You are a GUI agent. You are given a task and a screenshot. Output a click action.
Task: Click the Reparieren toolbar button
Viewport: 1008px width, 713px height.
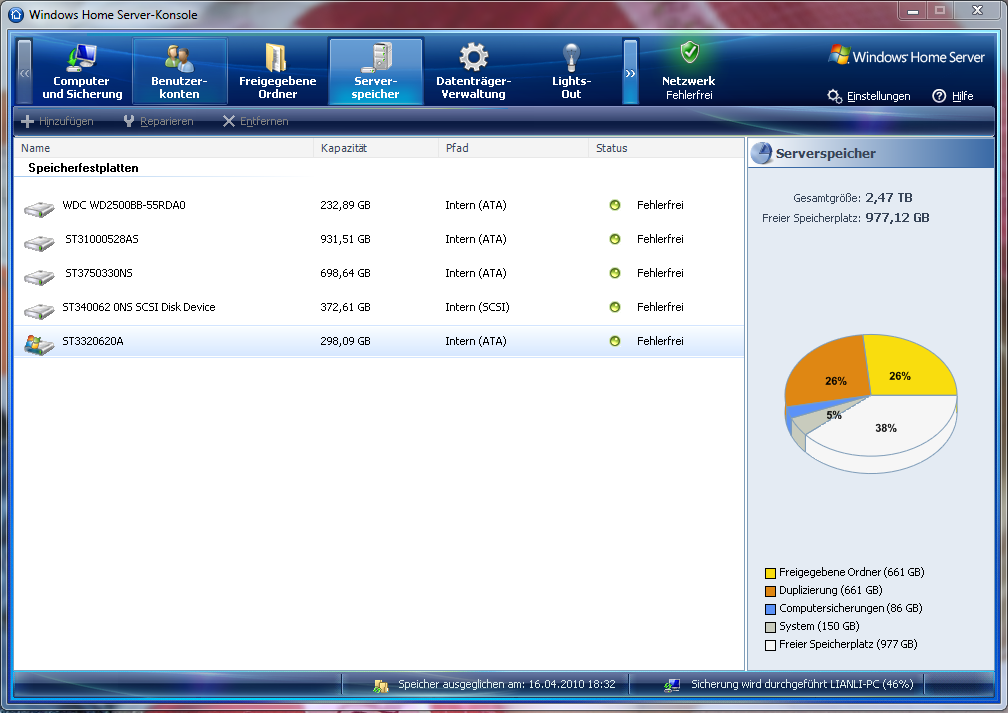(x=158, y=121)
